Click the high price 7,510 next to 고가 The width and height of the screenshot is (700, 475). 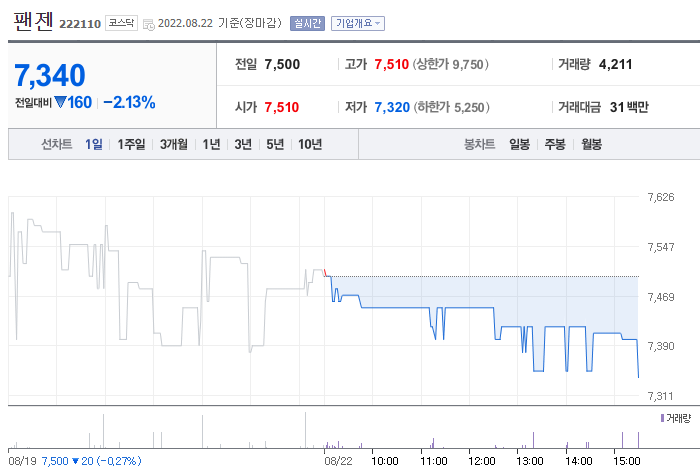[x=392, y=64]
